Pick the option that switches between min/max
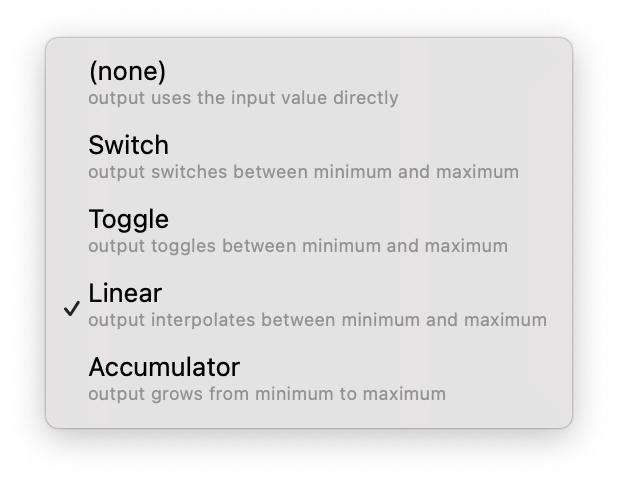Viewport: 618px width, 482px height. click(128, 146)
